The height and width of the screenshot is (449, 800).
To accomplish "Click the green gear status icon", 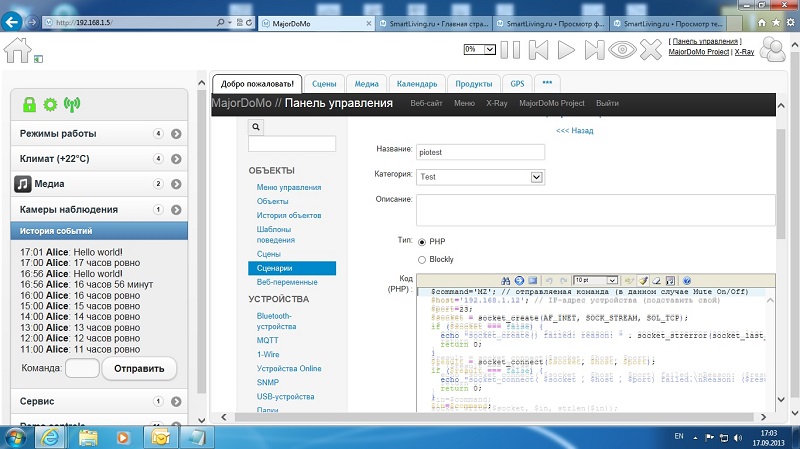I will 50,104.
